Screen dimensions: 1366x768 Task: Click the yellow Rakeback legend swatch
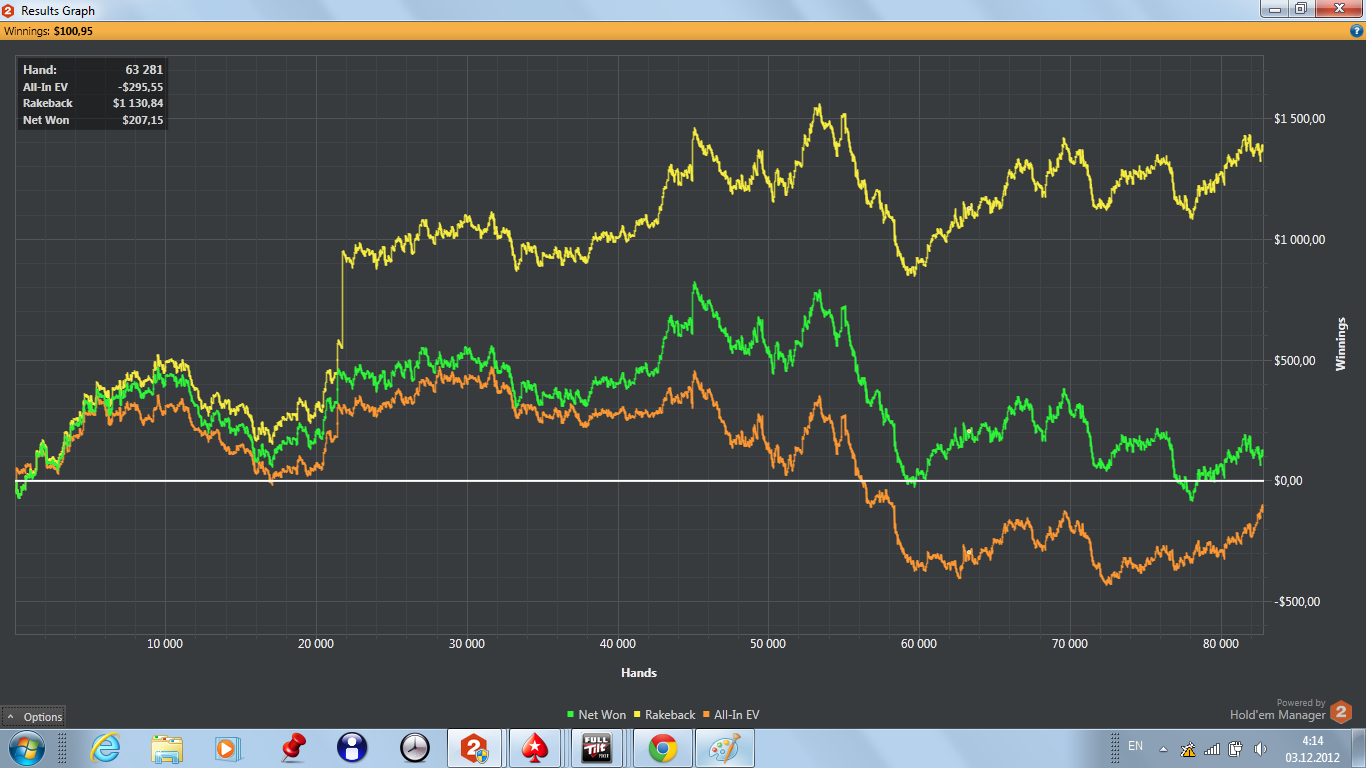point(638,715)
